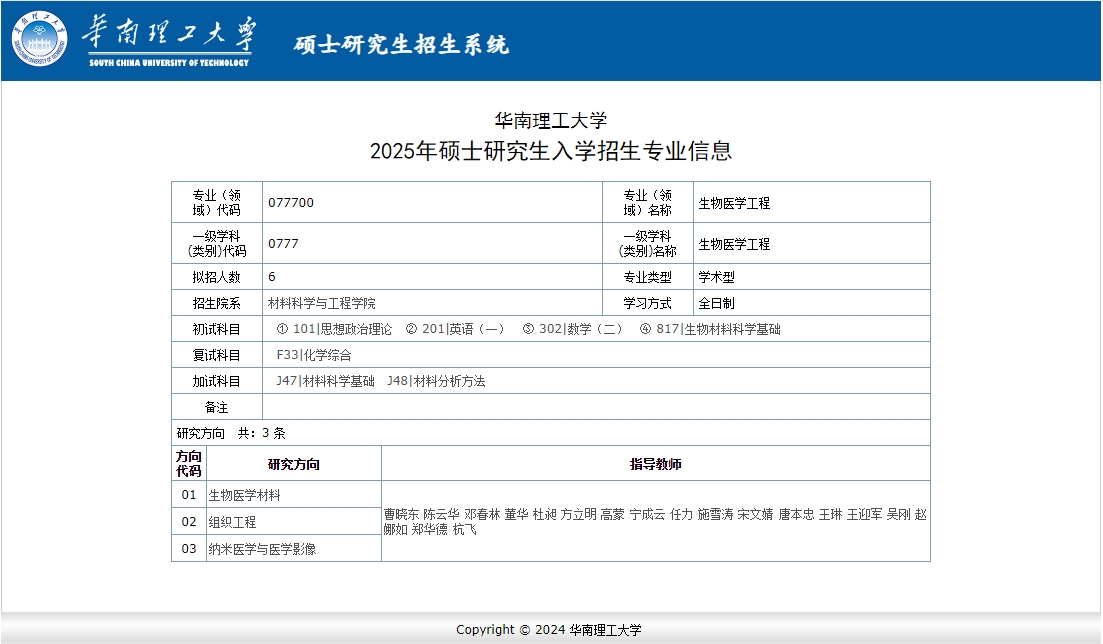Click the 一级学科(类别)名称 label cell
This screenshot has height=644, width=1103.
pyautogui.click(x=648, y=244)
